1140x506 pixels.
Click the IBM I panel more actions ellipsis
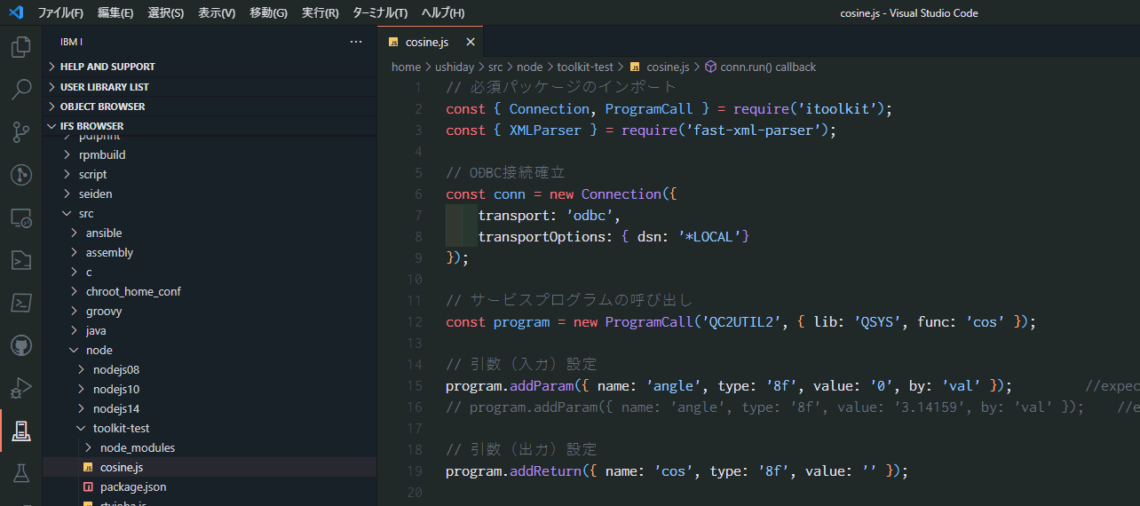coord(356,42)
